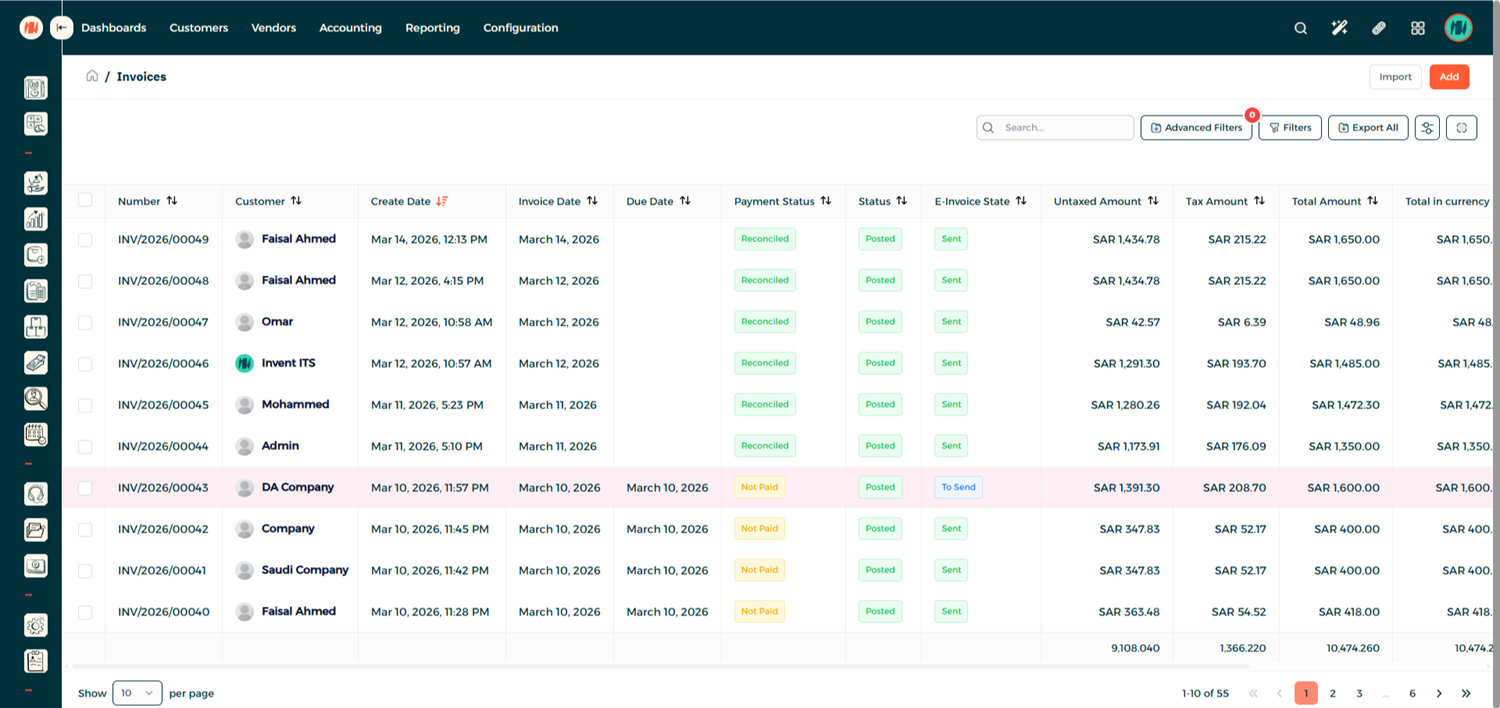The height and width of the screenshot is (708, 1500).
Task: Click the magic wand icon in top bar
Action: click(1339, 28)
